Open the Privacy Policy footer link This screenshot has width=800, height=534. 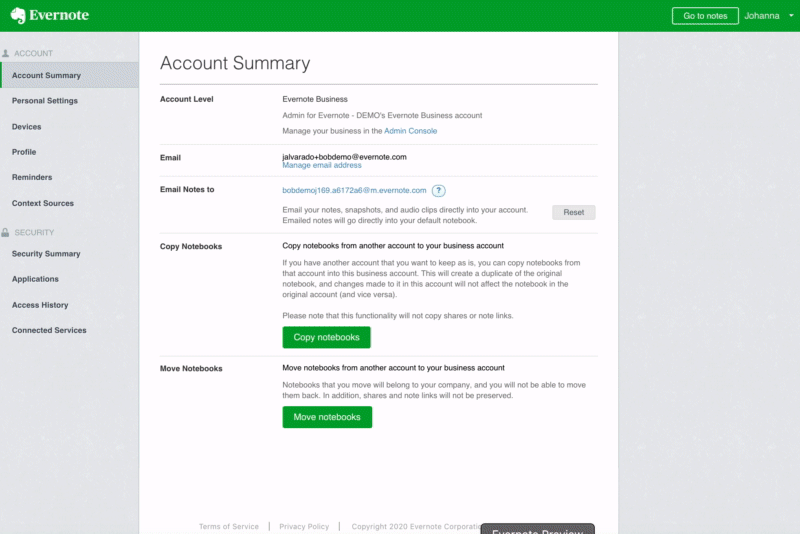point(304,526)
